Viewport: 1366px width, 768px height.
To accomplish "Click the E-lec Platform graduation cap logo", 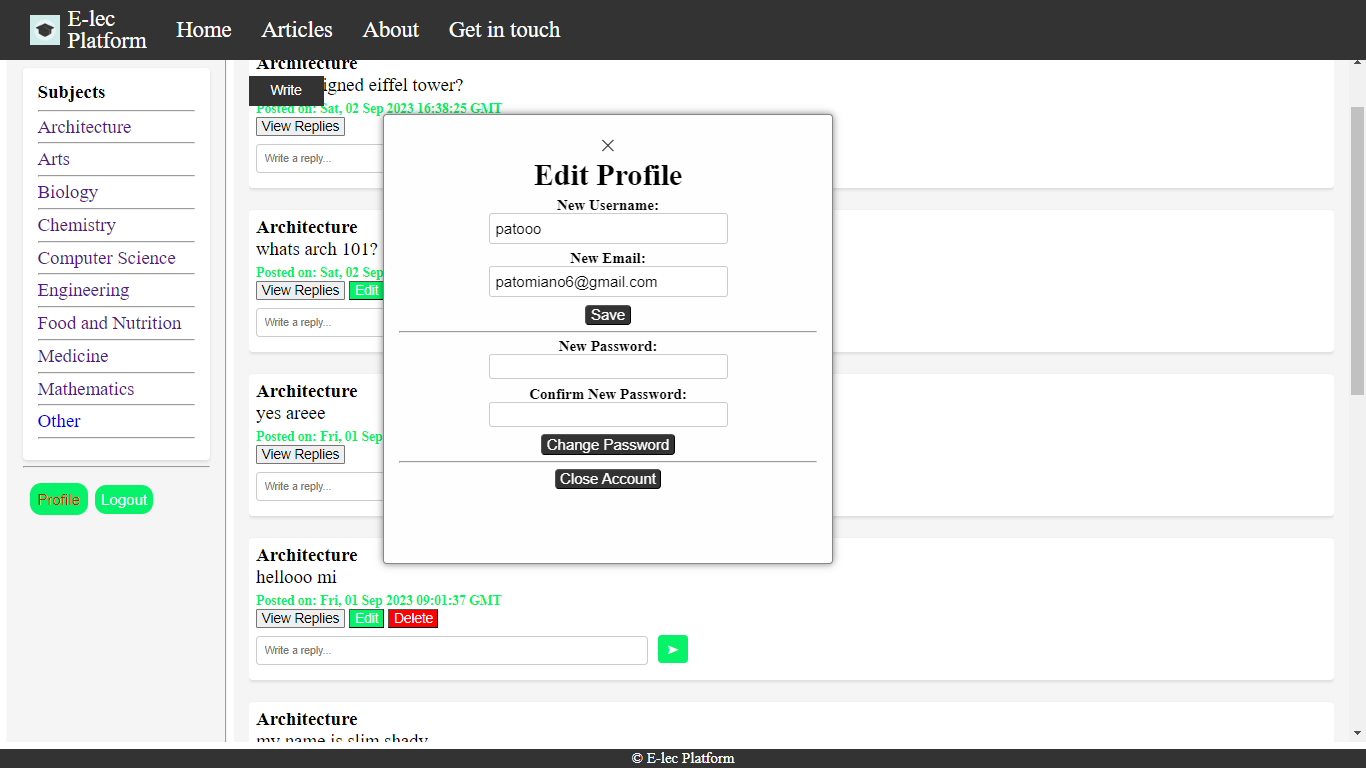I will pos(45,30).
